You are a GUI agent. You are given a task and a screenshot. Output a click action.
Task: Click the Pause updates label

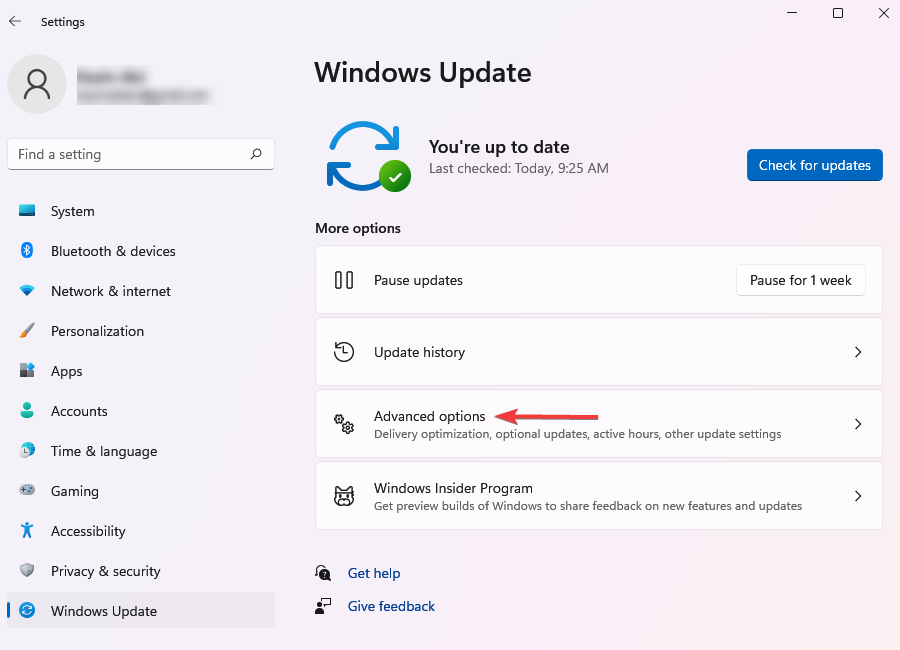coord(418,280)
